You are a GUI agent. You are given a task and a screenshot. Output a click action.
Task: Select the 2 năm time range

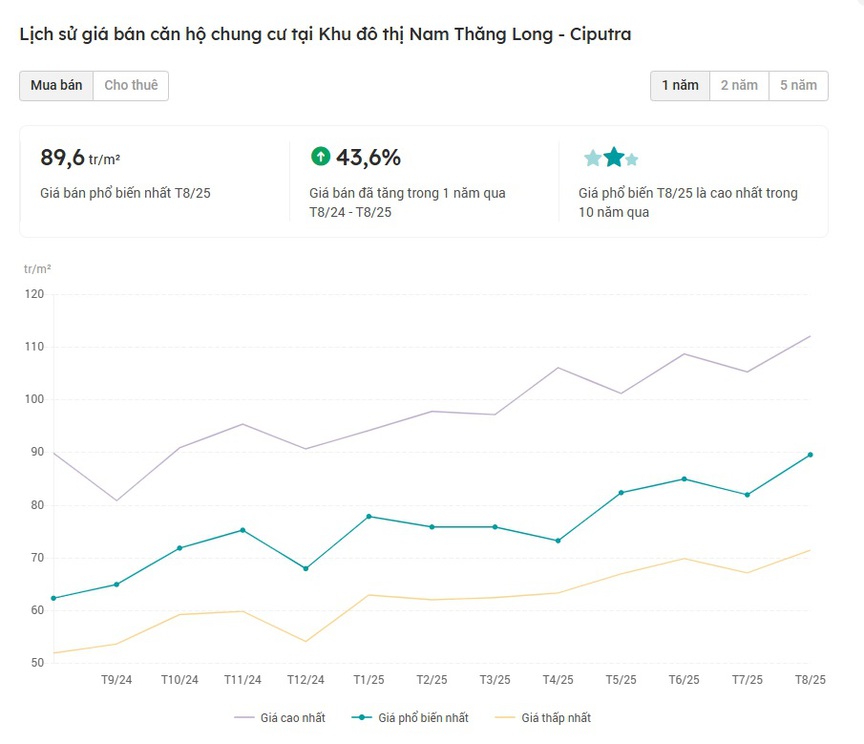pyautogui.click(x=739, y=85)
